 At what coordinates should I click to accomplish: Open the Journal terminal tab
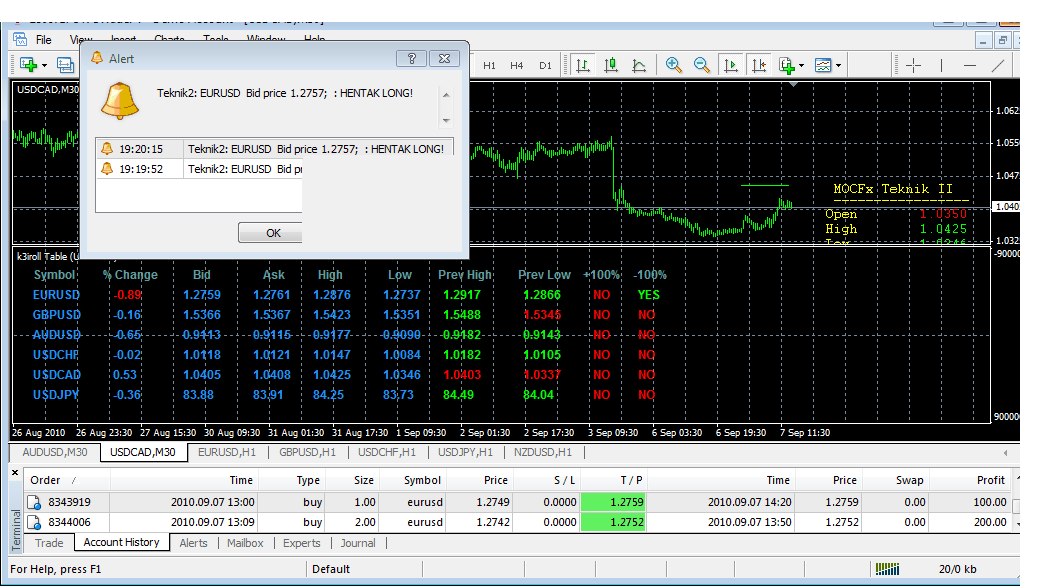point(358,543)
